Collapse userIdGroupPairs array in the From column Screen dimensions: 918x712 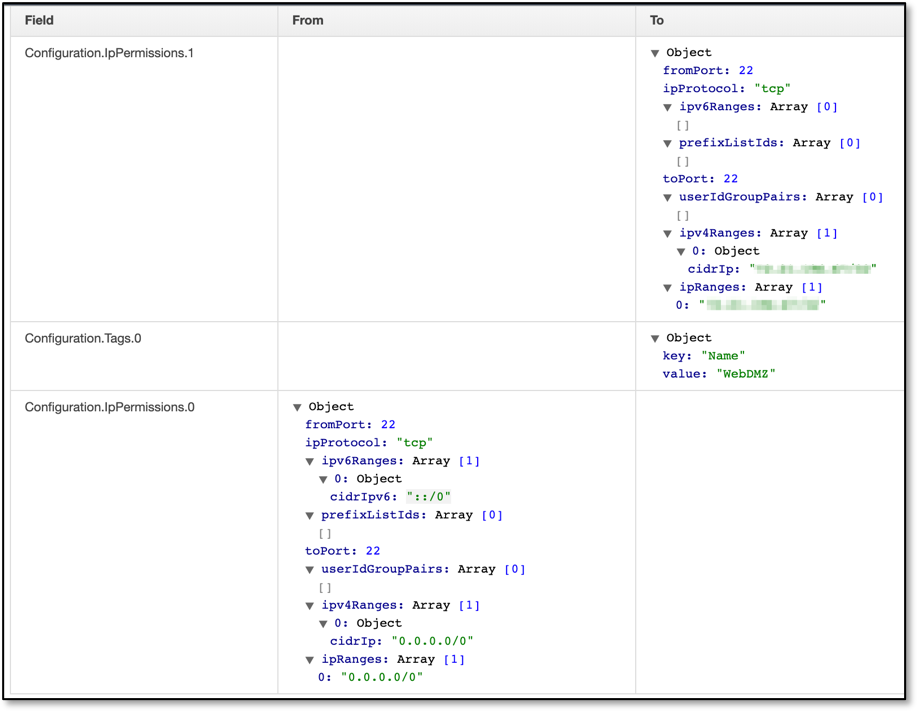pyautogui.click(x=309, y=570)
